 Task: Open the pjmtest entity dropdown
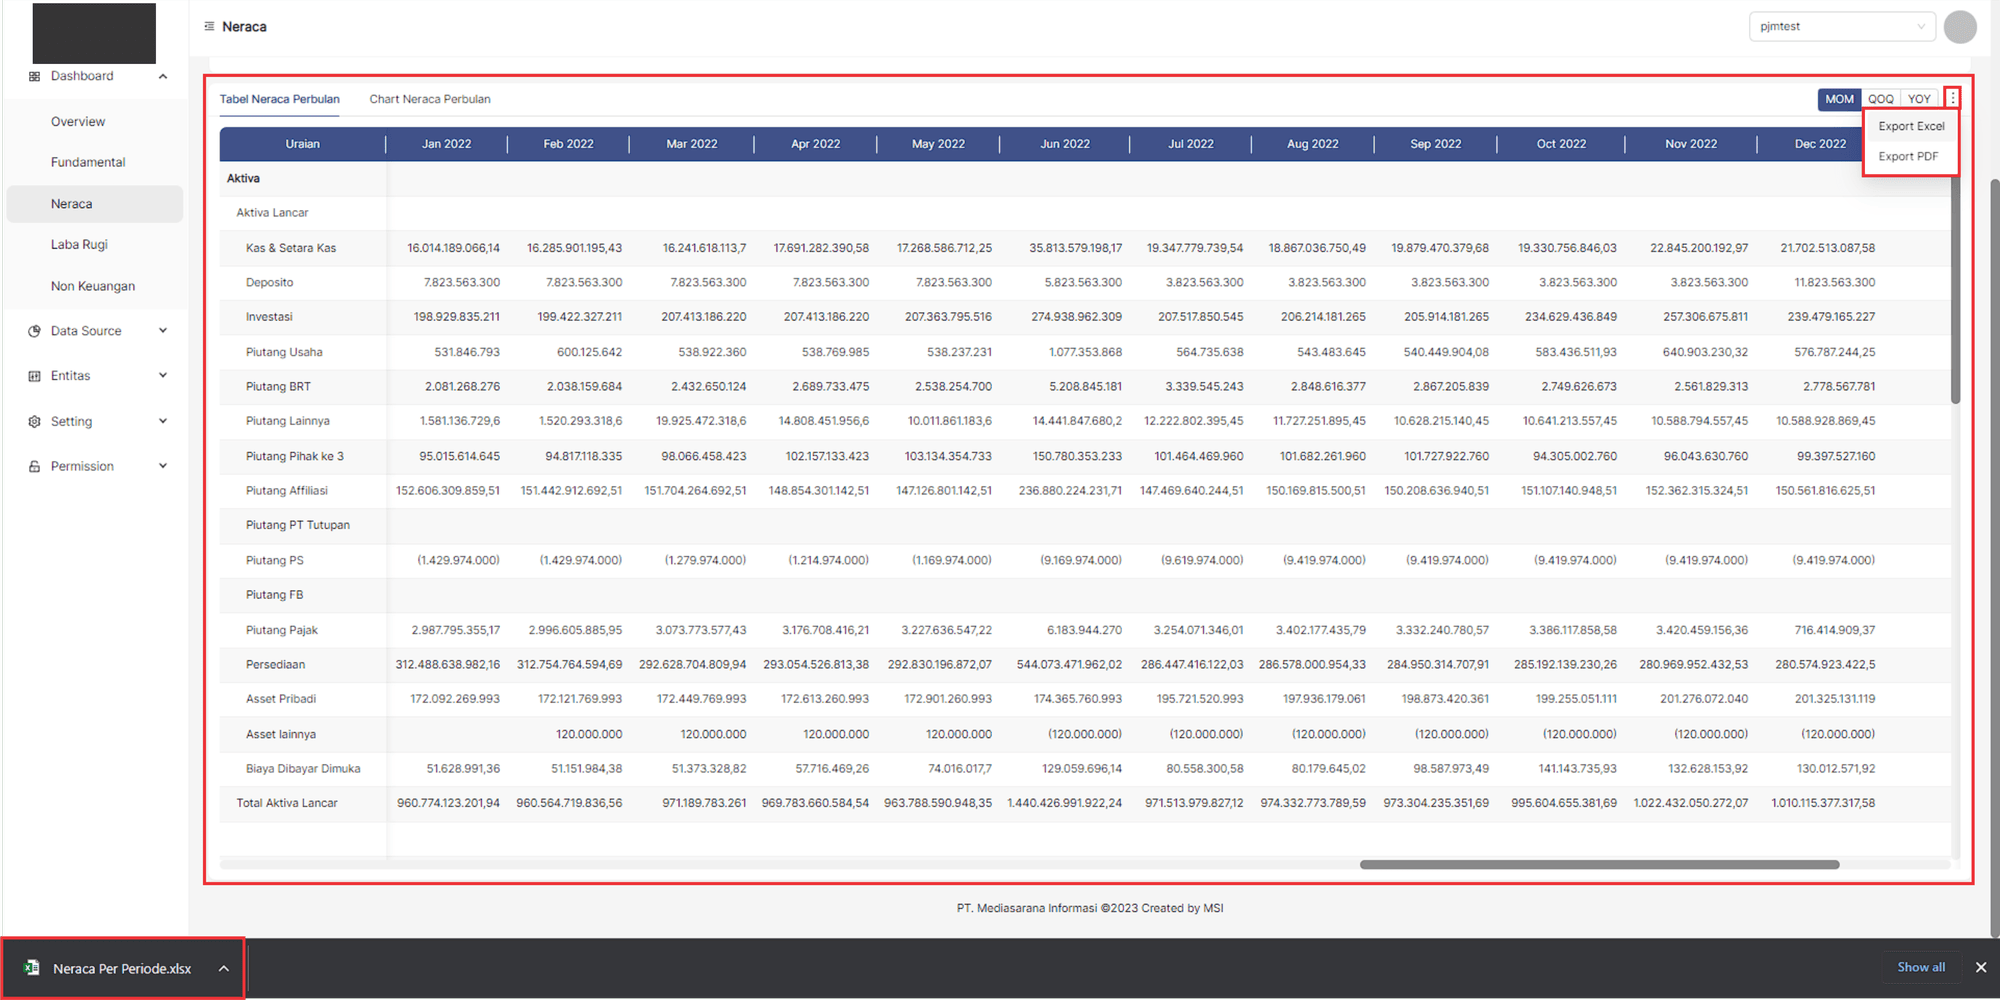pyautogui.click(x=1841, y=27)
